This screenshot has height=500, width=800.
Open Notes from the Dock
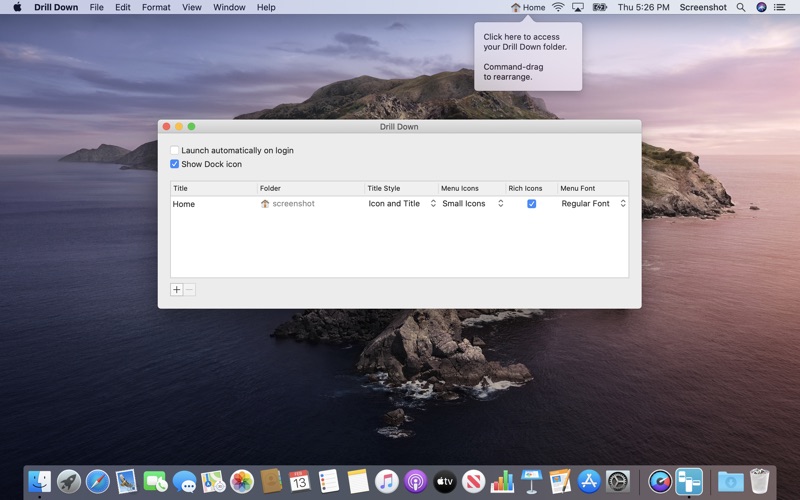click(x=358, y=481)
